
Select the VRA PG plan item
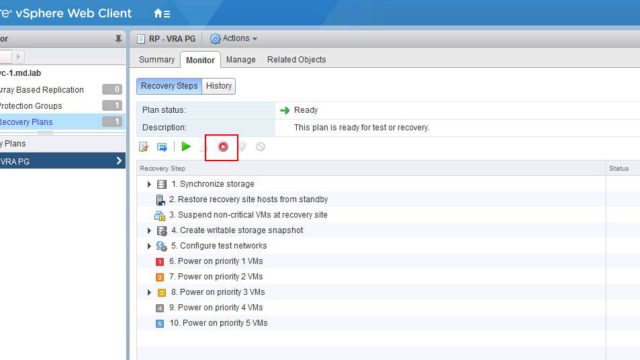[62, 161]
